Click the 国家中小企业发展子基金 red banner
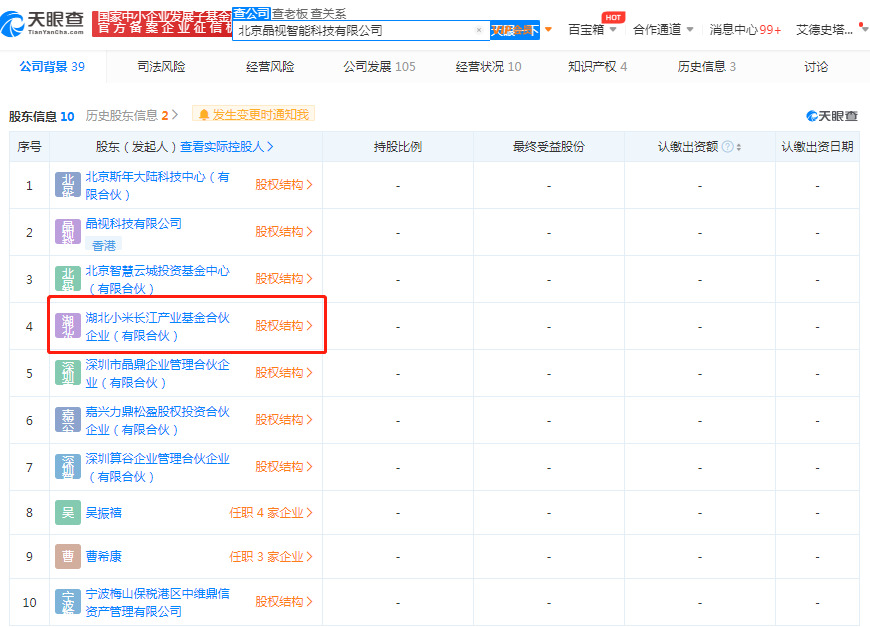This screenshot has height=627, width=870. click(x=162, y=23)
